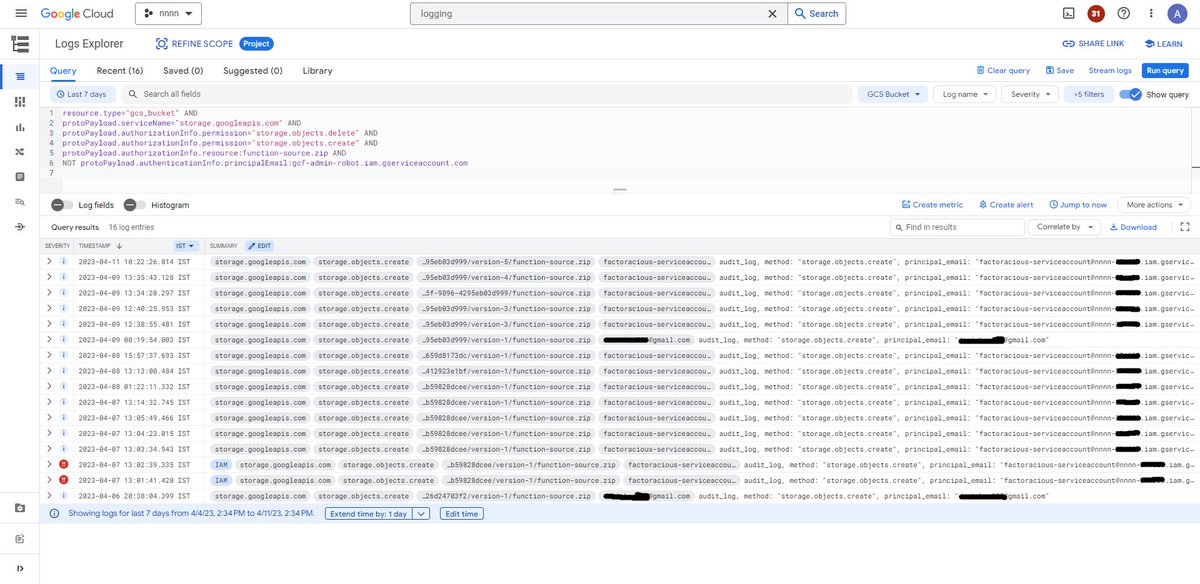Expand query results to fullscreen

(x=1185, y=227)
